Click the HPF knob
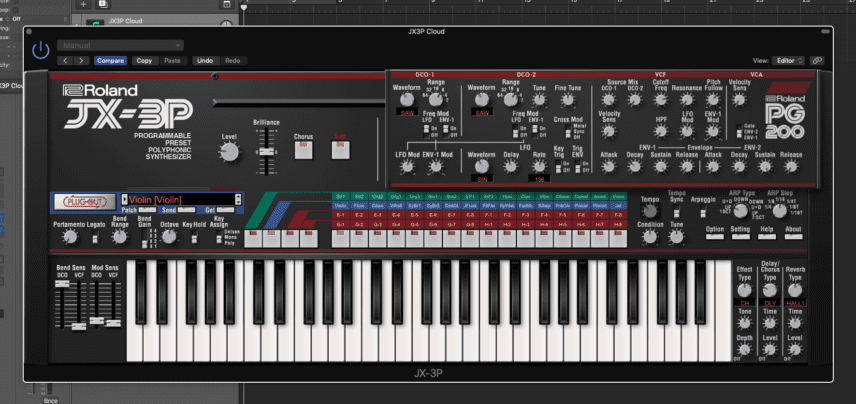 tap(661, 131)
